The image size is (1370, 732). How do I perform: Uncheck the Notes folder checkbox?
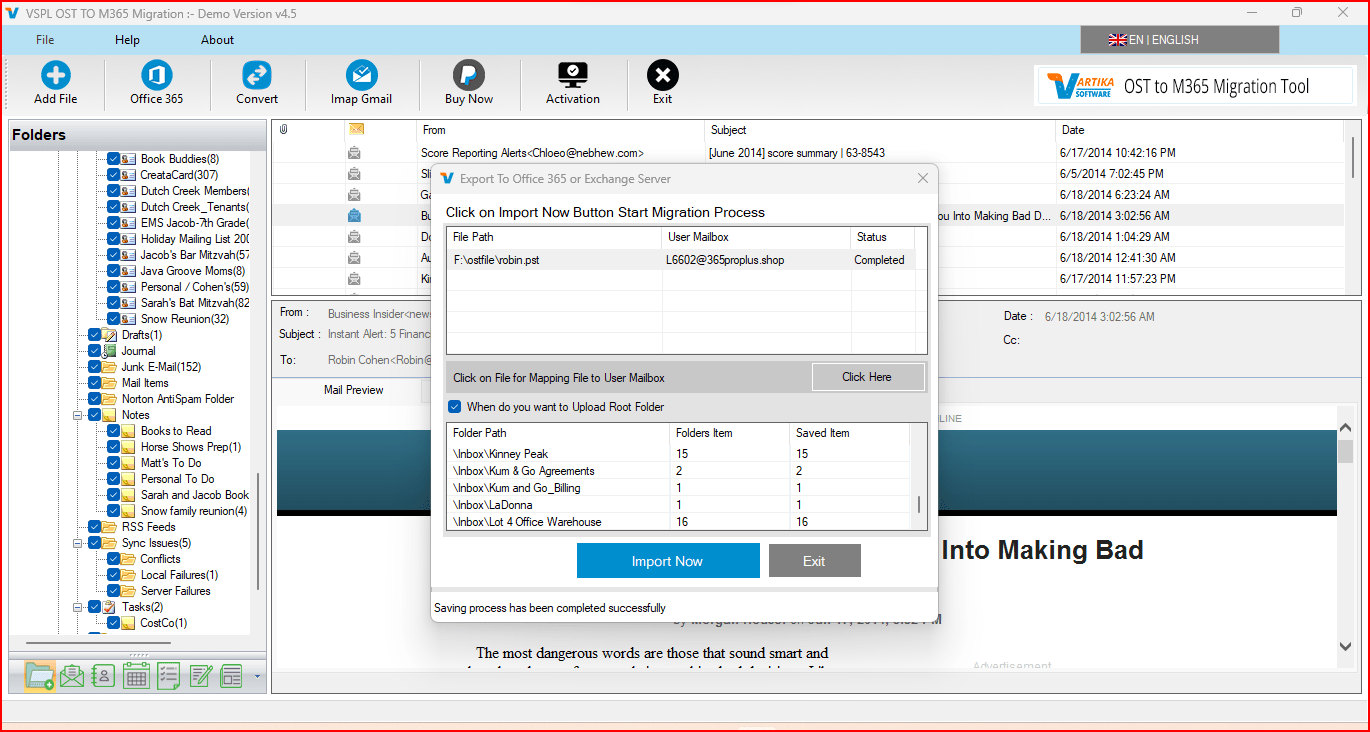(x=95, y=415)
